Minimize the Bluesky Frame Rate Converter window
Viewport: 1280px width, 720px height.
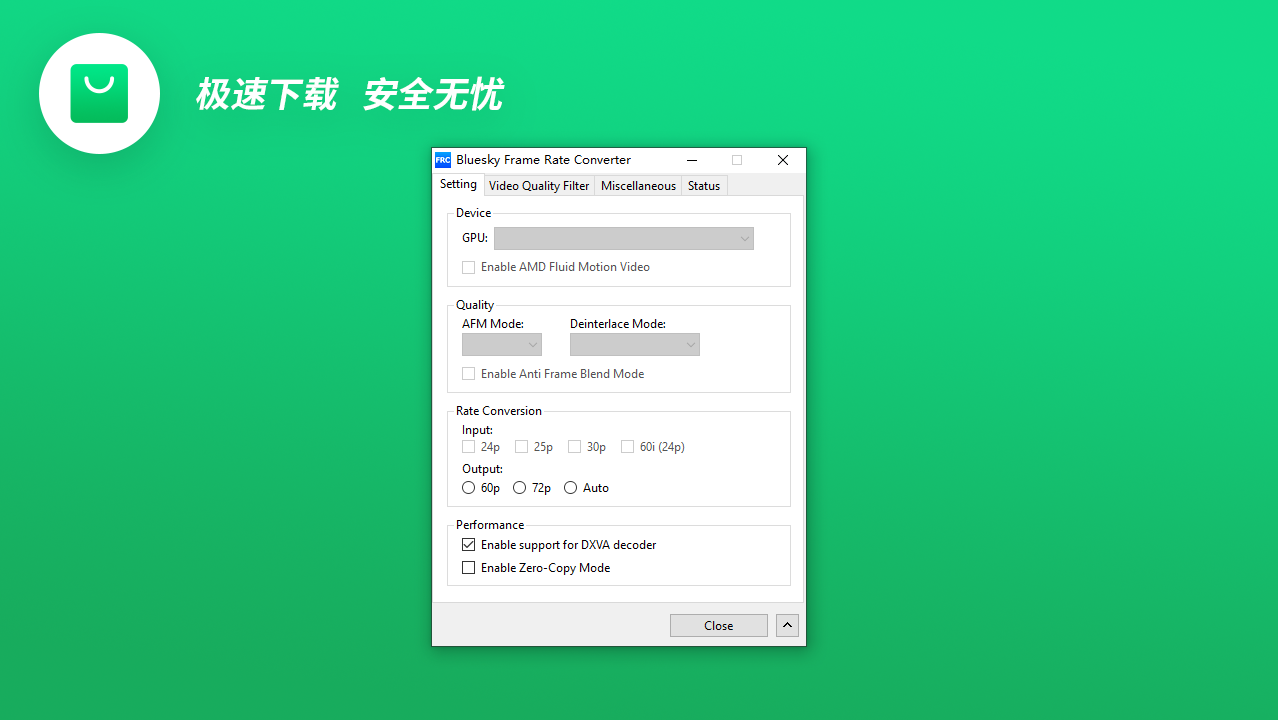click(x=692, y=160)
